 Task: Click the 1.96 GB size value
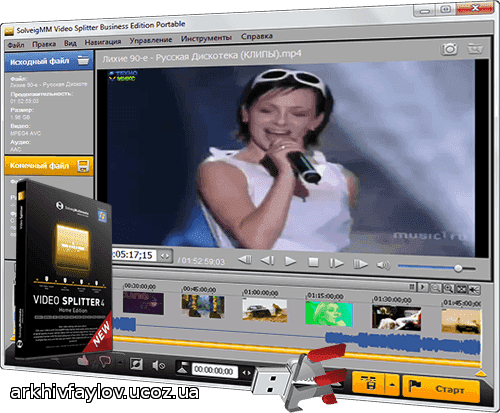click(20, 117)
